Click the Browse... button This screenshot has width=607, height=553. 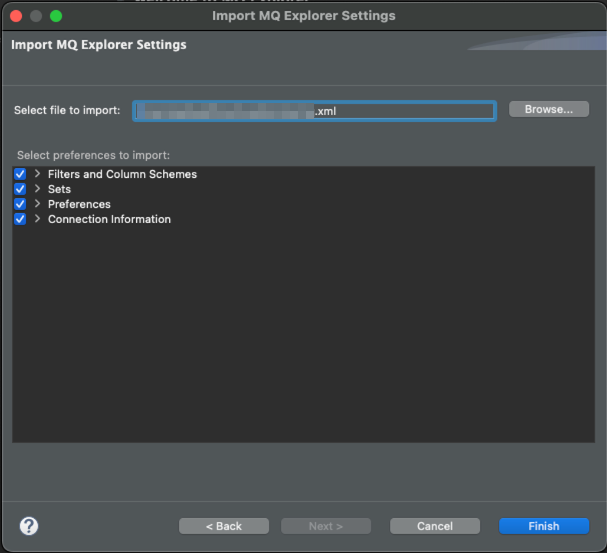[x=549, y=109]
